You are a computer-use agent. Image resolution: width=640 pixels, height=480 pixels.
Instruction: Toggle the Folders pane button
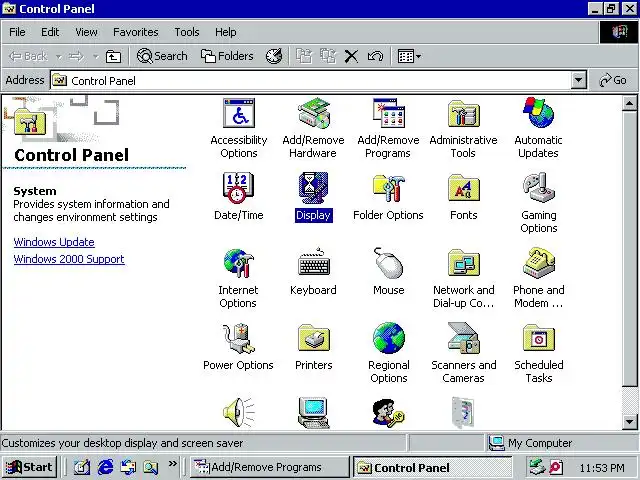click(x=227, y=56)
